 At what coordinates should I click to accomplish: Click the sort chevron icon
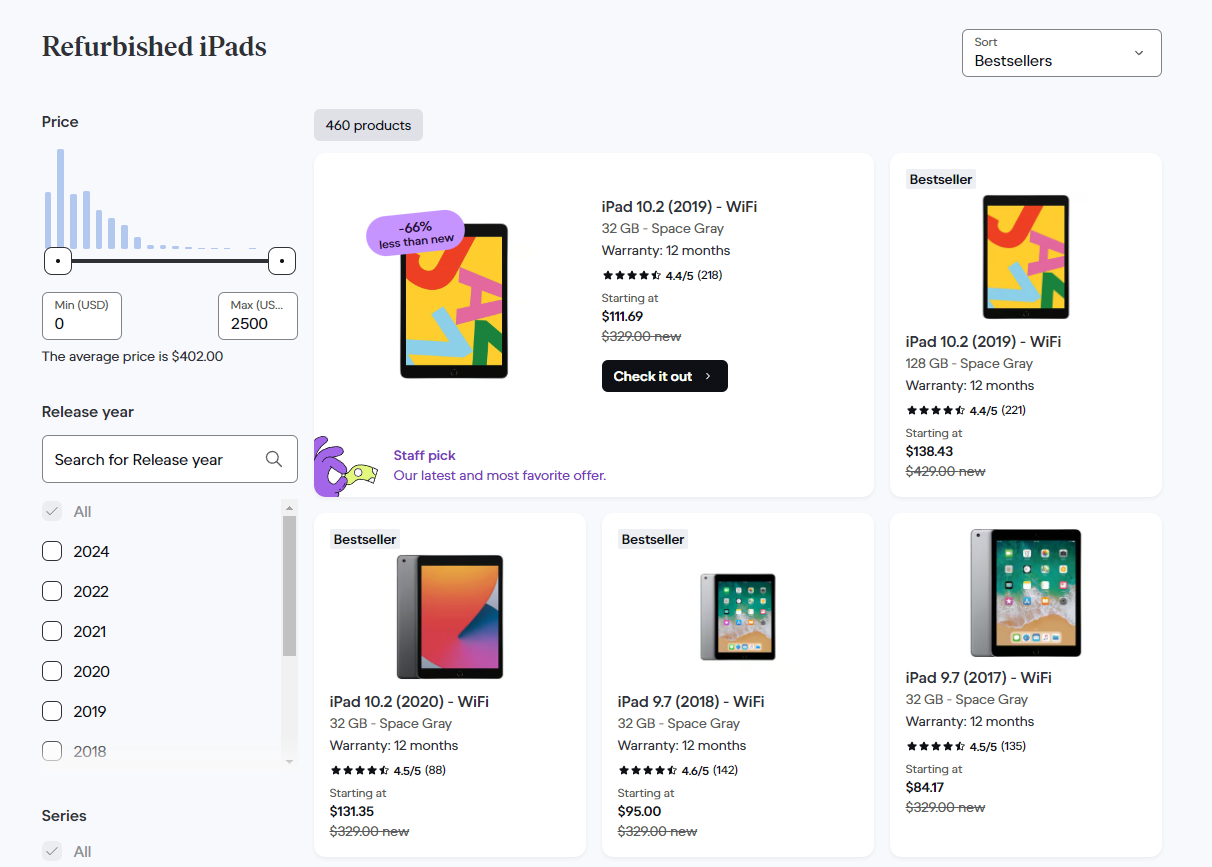tap(1138, 53)
